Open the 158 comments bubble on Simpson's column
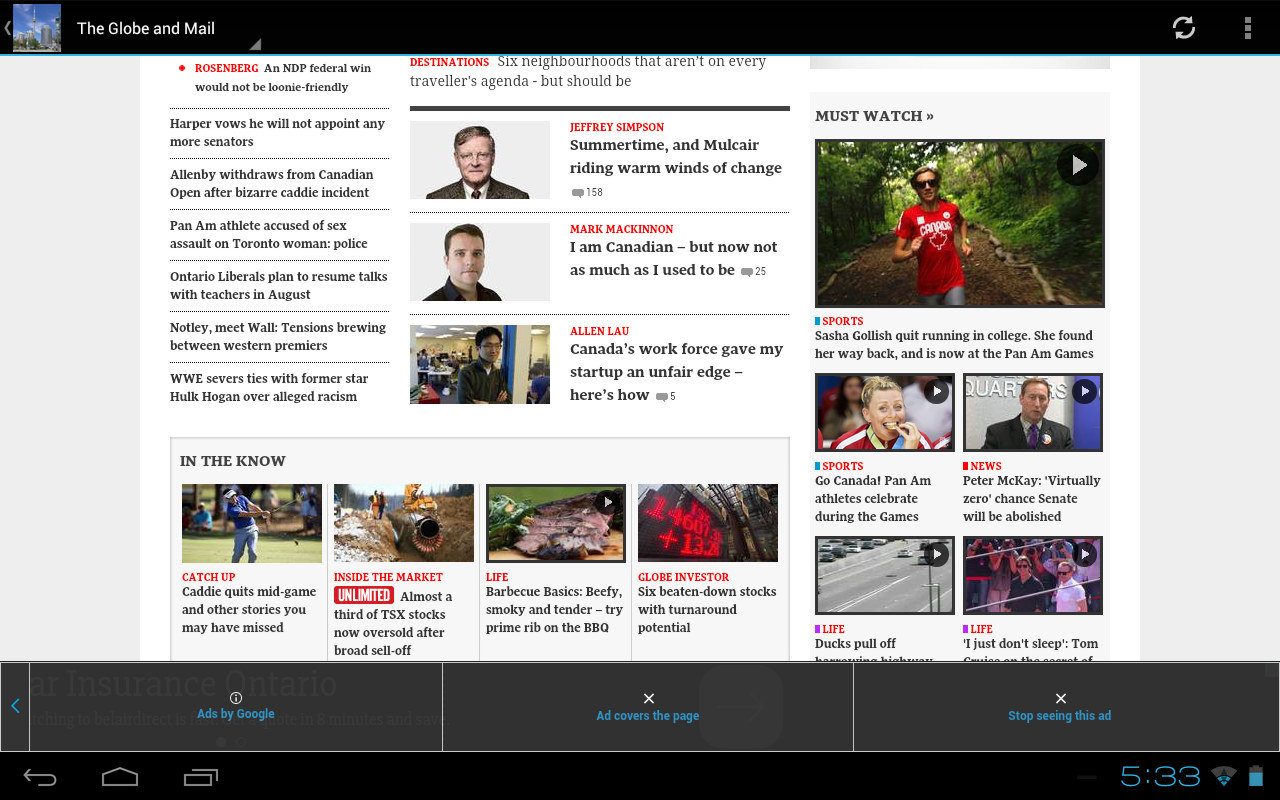The width and height of the screenshot is (1280, 800). click(587, 193)
